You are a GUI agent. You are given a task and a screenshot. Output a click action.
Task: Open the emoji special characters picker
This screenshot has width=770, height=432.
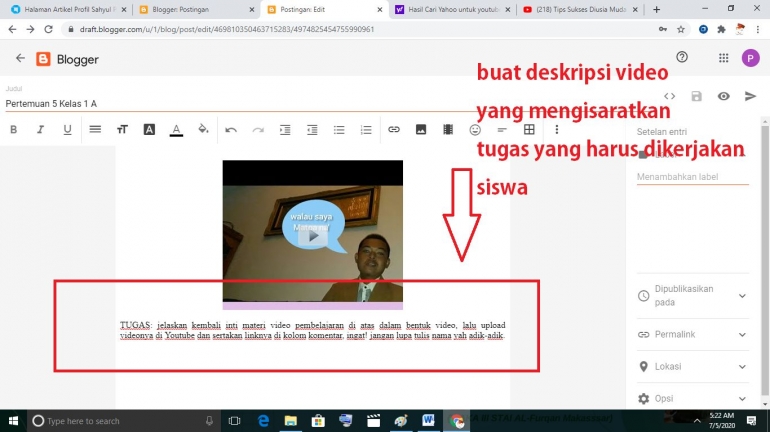(475, 129)
